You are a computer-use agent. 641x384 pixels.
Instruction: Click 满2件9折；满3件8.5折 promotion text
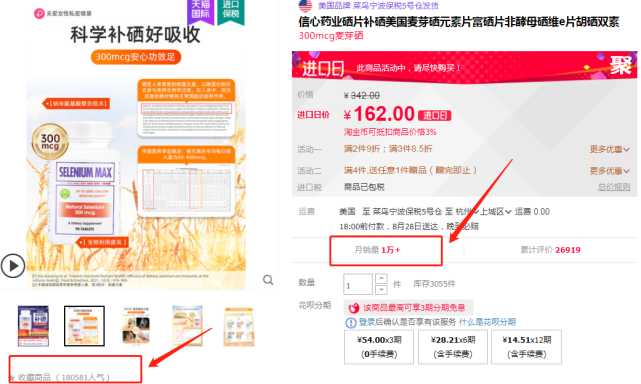(388, 148)
